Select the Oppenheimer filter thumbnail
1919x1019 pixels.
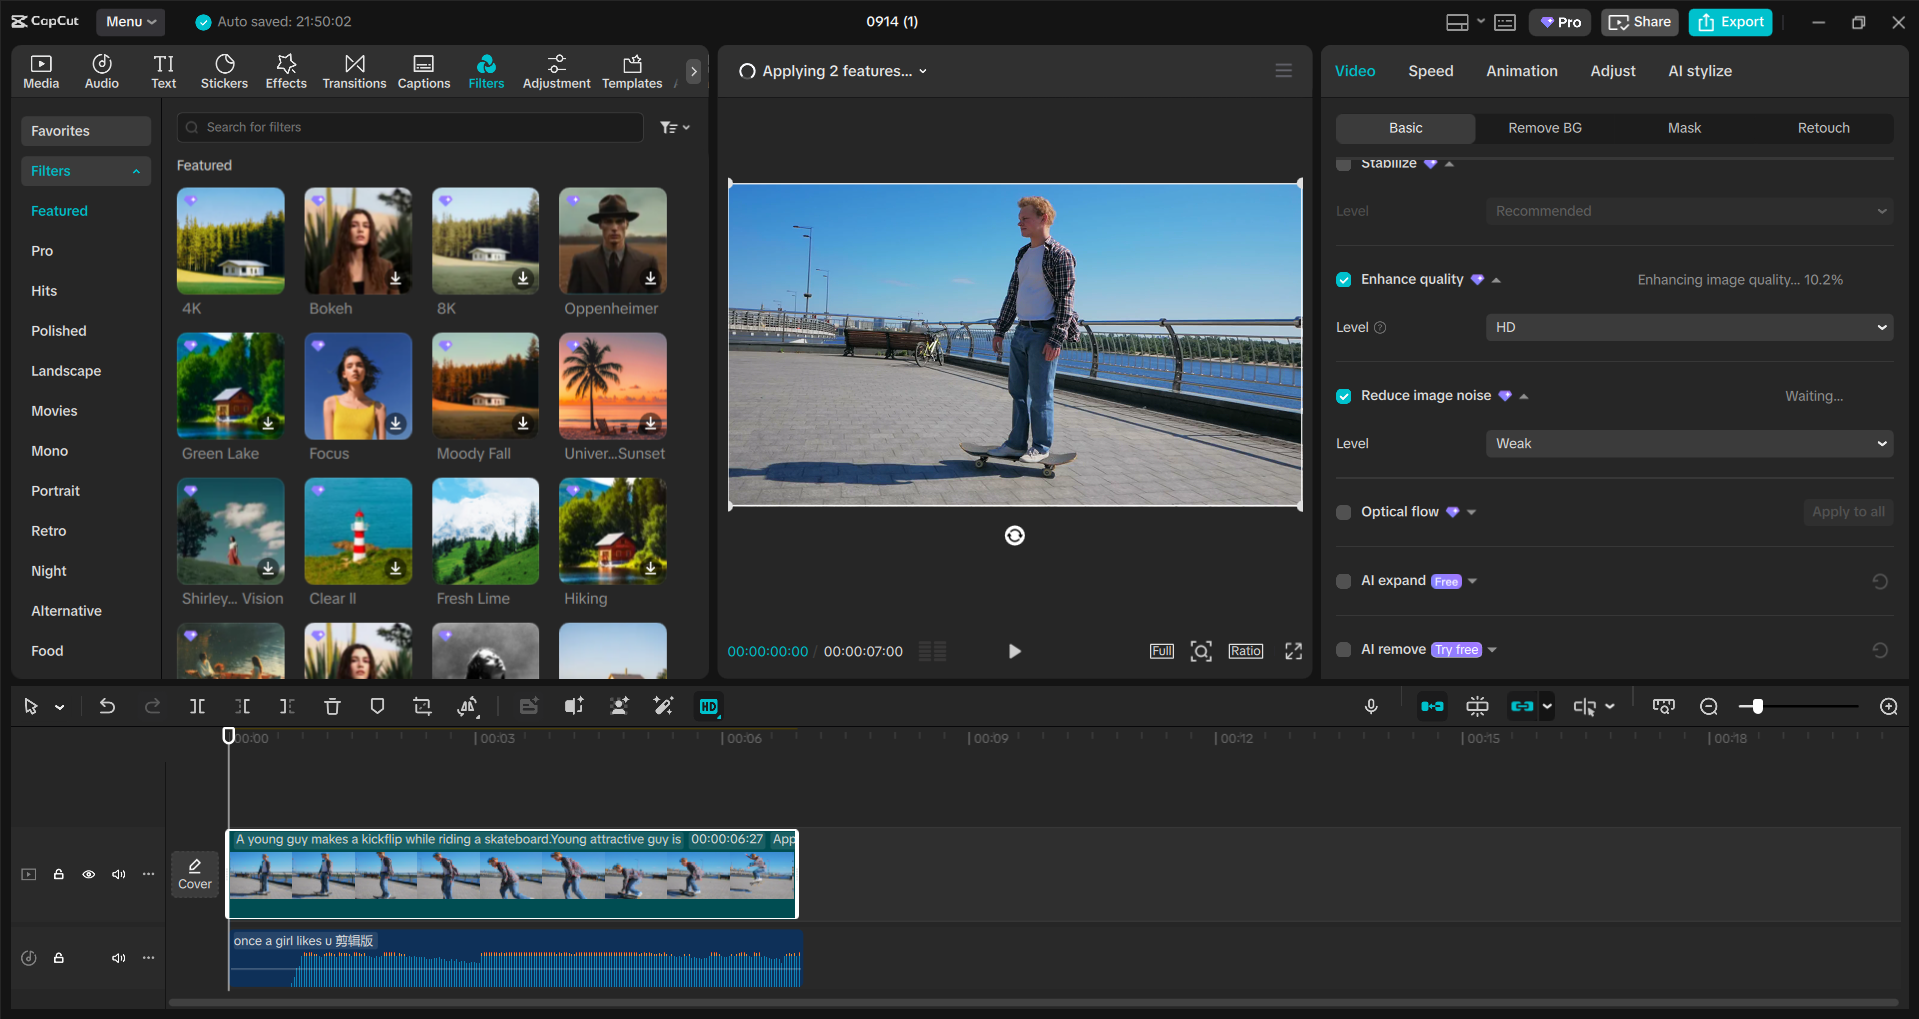pos(612,241)
